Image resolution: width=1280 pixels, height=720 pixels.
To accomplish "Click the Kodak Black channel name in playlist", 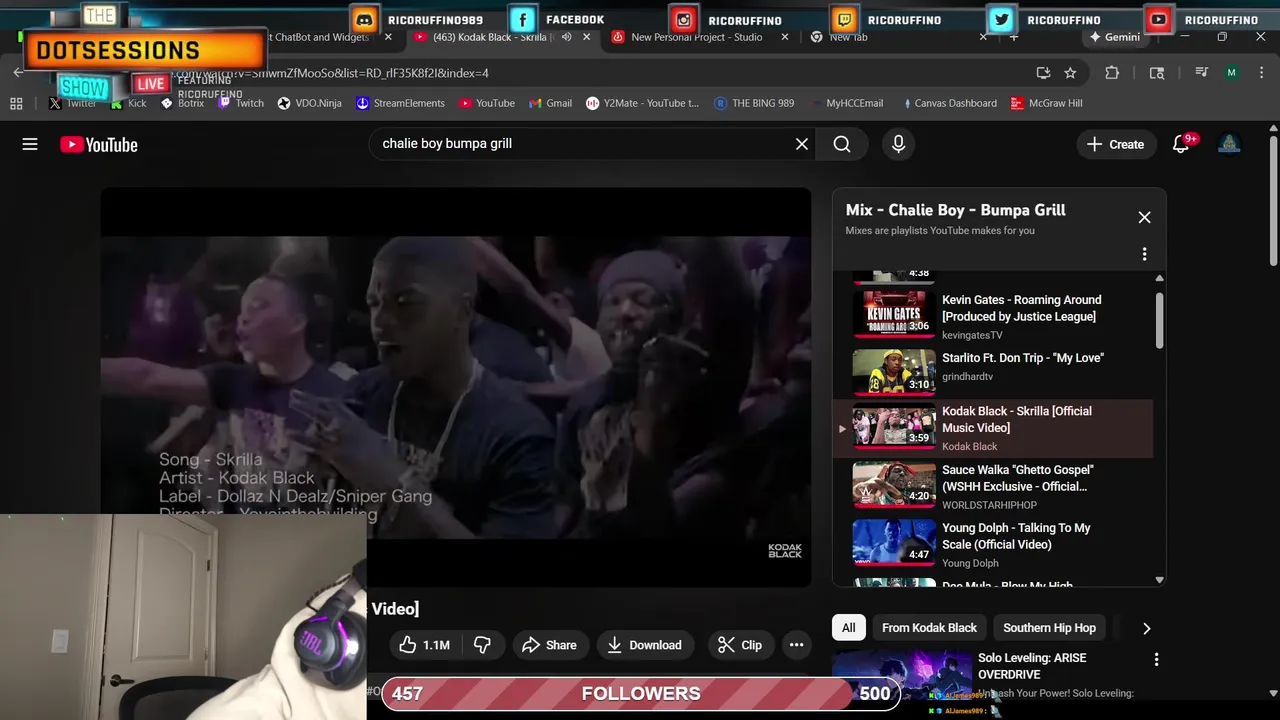I will coord(970,446).
